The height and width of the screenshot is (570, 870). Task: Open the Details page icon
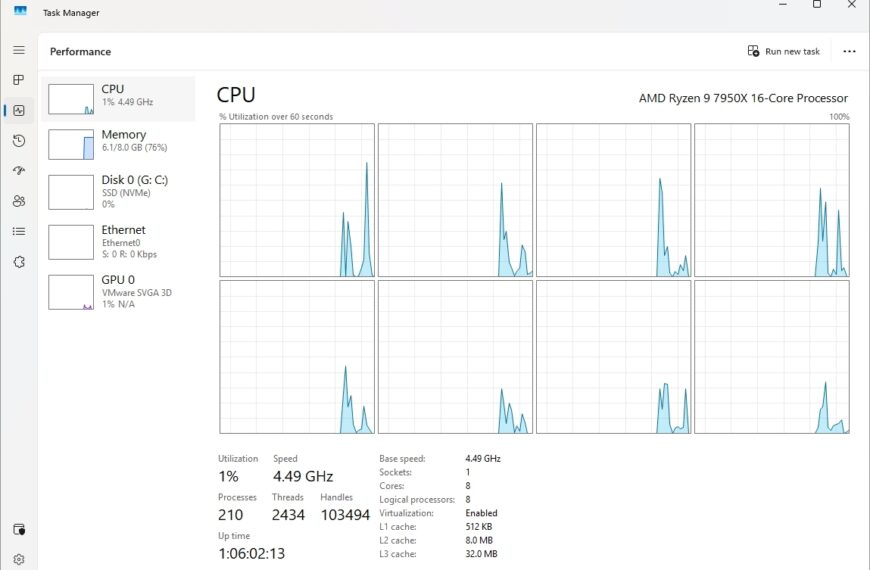[19, 231]
